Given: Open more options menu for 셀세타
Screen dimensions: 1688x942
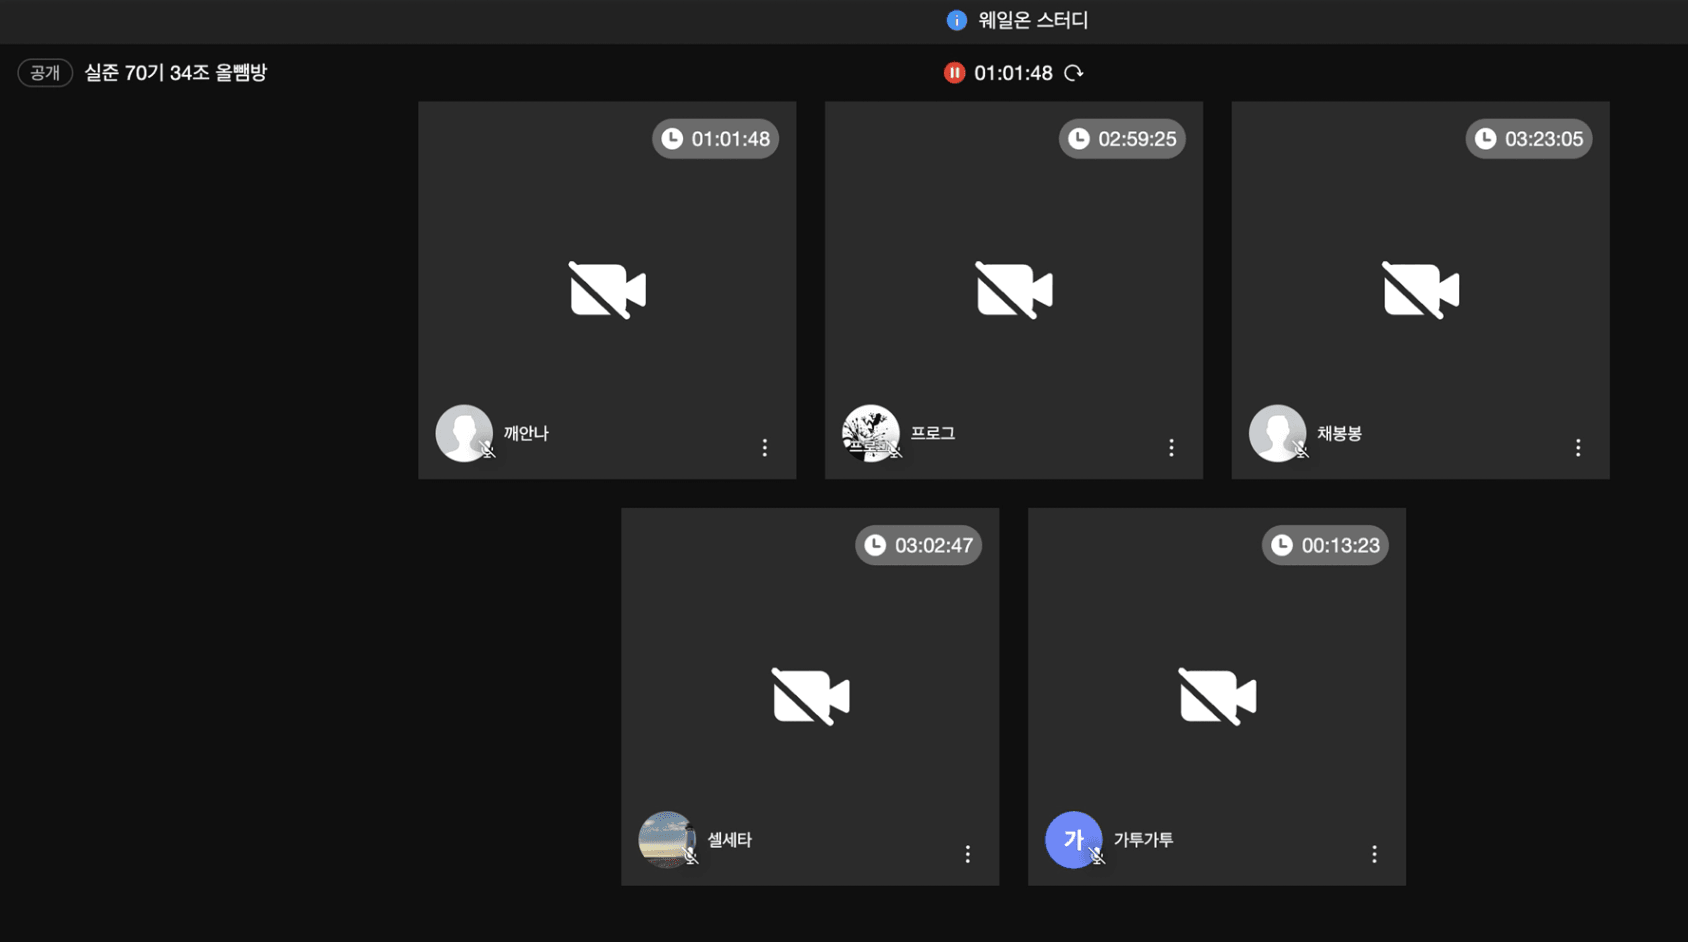Looking at the screenshot, I should 967,854.
